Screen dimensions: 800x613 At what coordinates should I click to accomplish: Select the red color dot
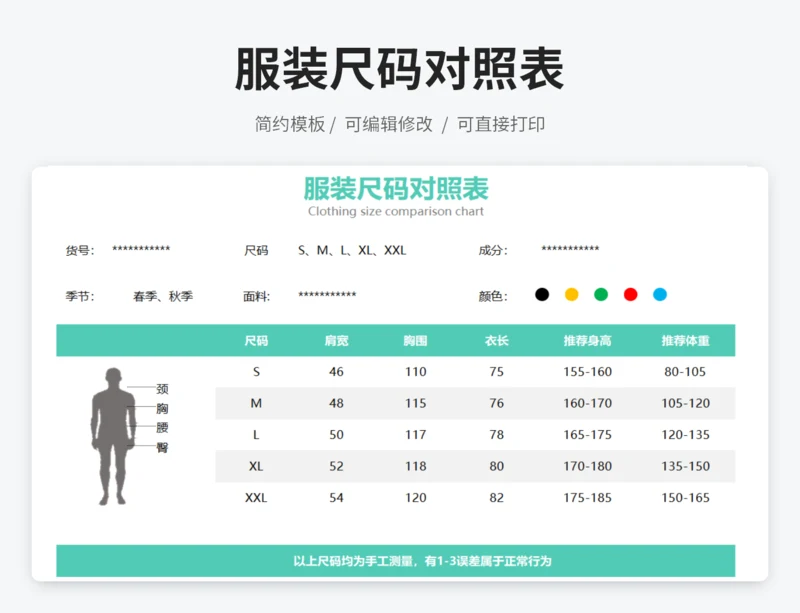tap(631, 295)
